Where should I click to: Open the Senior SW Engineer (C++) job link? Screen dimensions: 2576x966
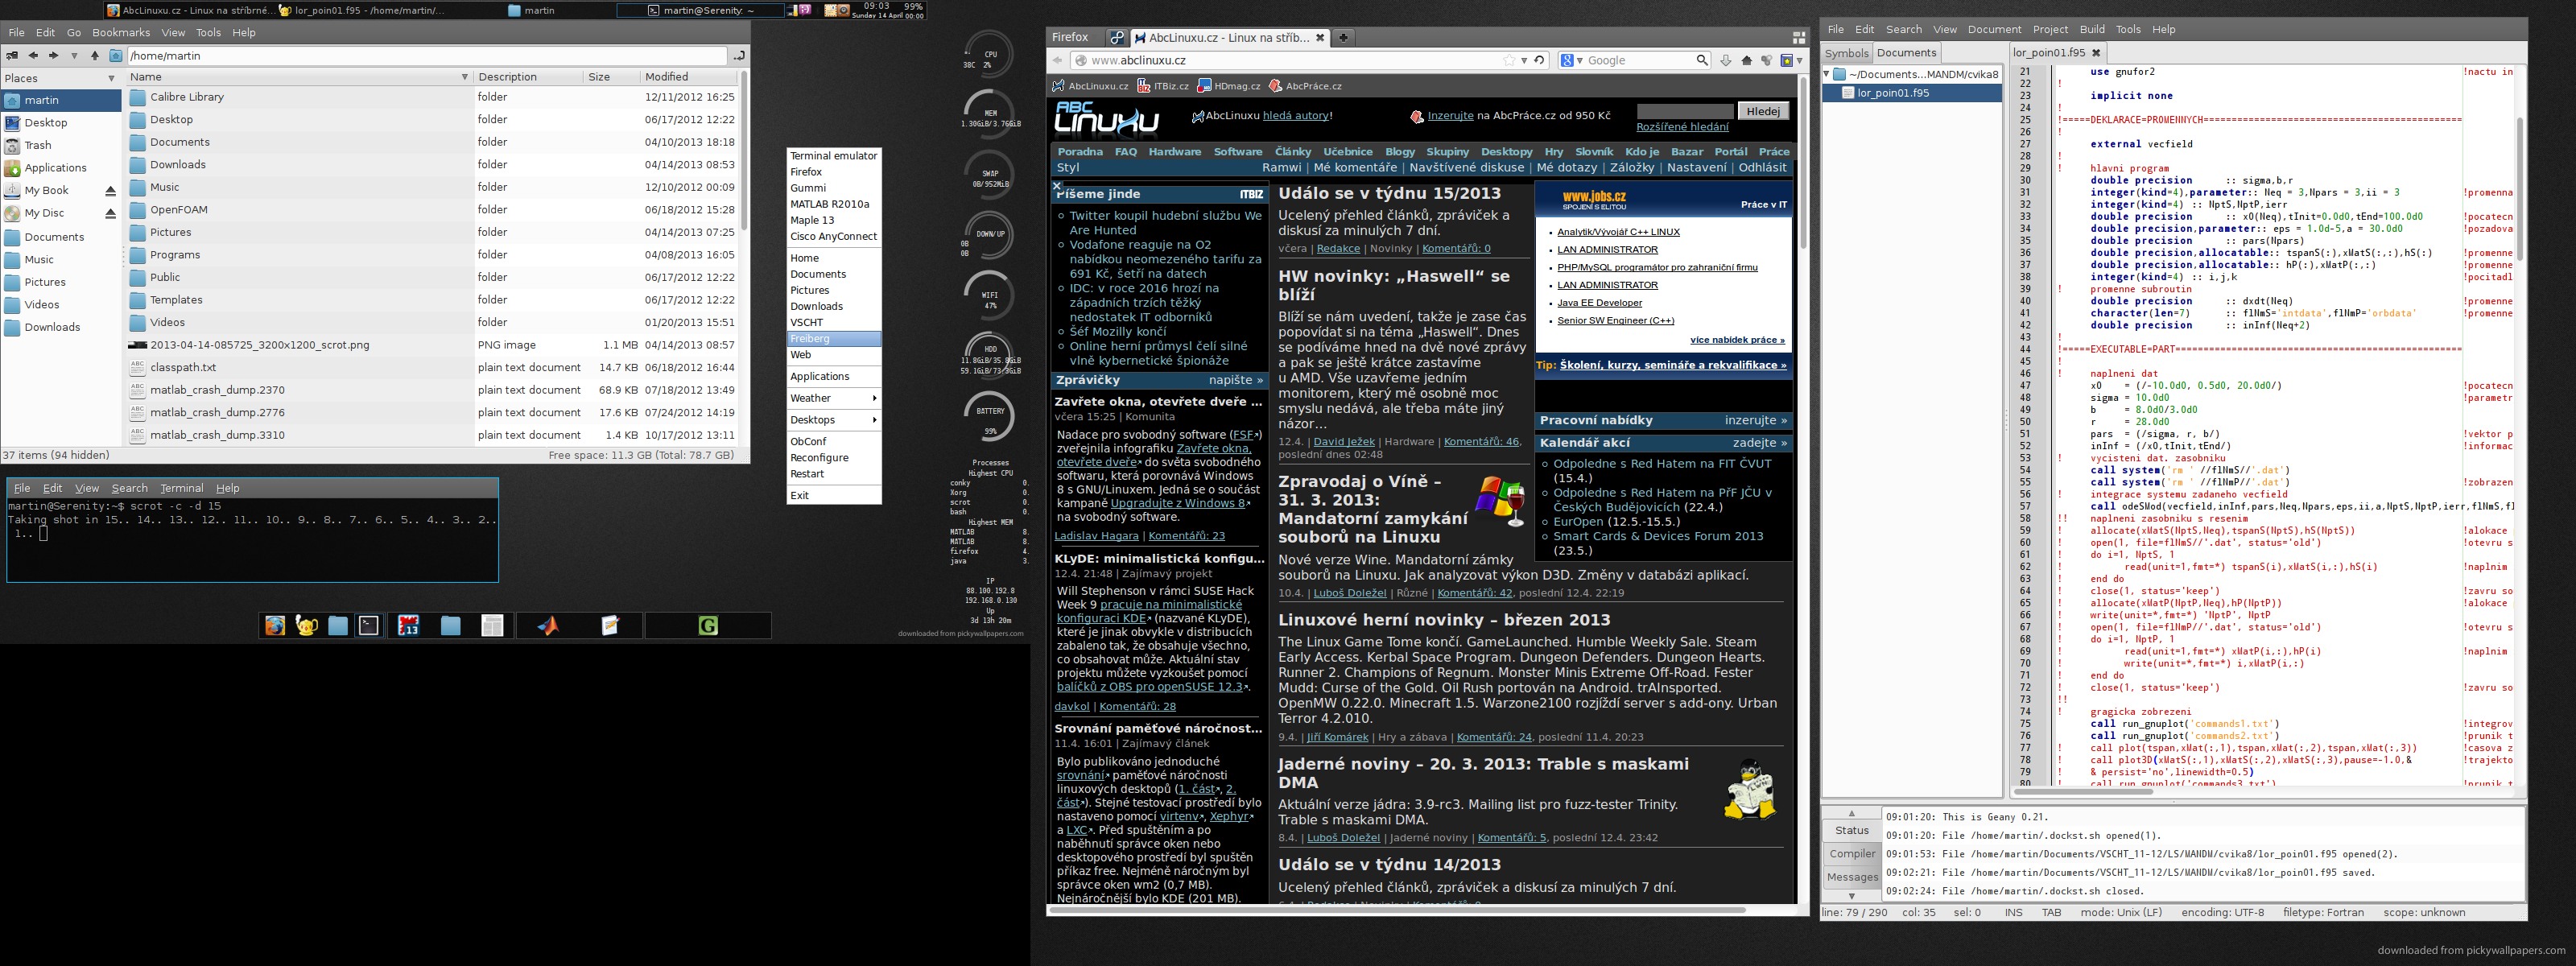[1615, 321]
